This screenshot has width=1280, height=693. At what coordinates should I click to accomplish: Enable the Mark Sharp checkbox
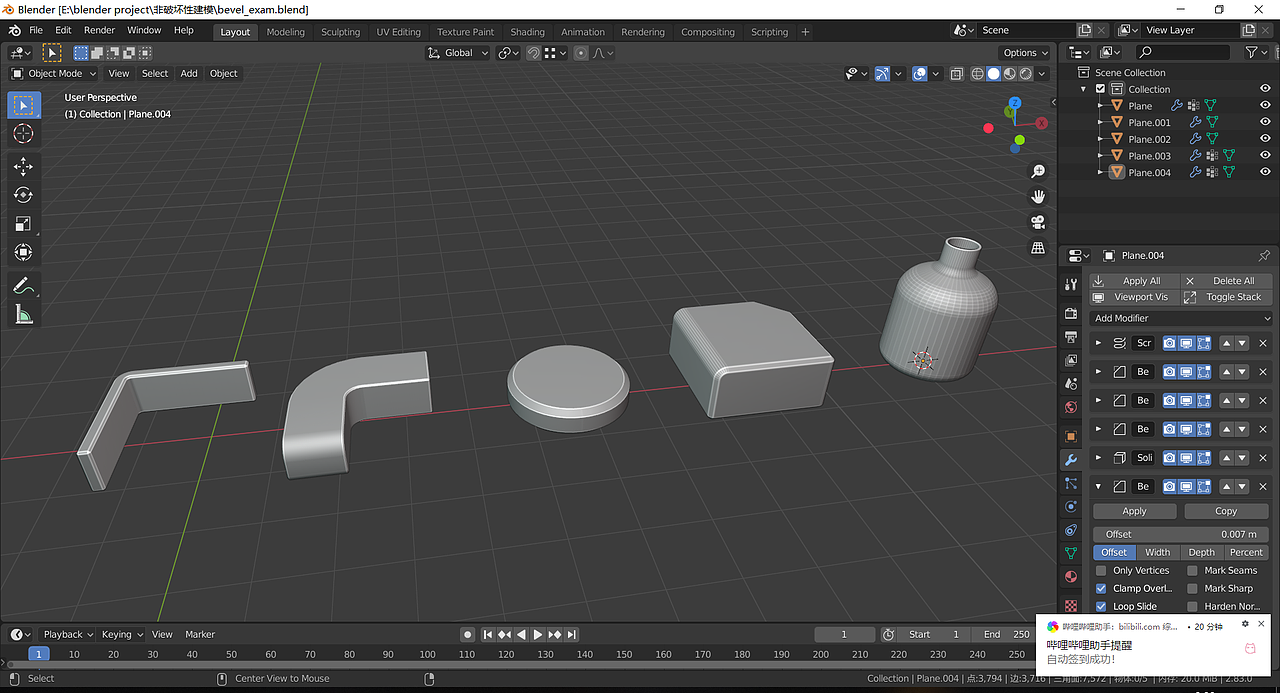point(1192,588)
